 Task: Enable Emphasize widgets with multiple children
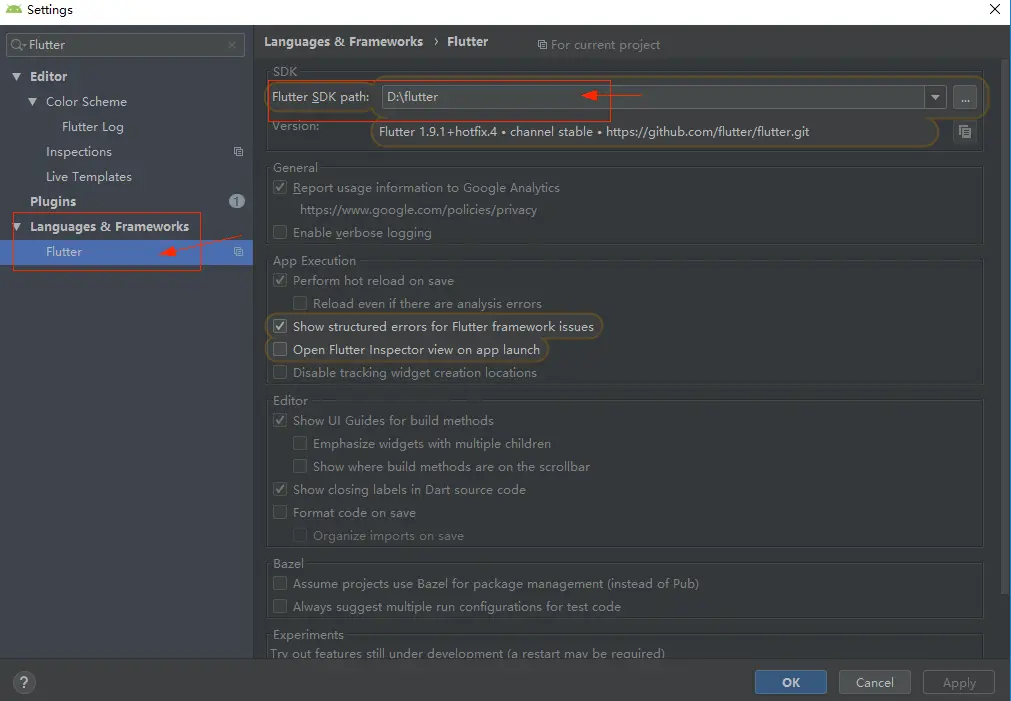click(x=300, y=443)
